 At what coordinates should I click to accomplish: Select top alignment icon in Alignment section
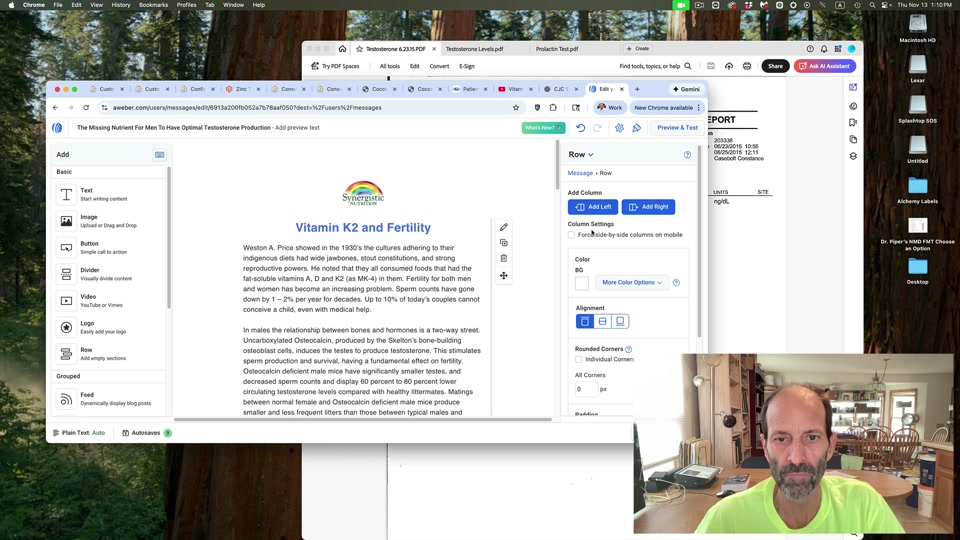pos(585,321)
